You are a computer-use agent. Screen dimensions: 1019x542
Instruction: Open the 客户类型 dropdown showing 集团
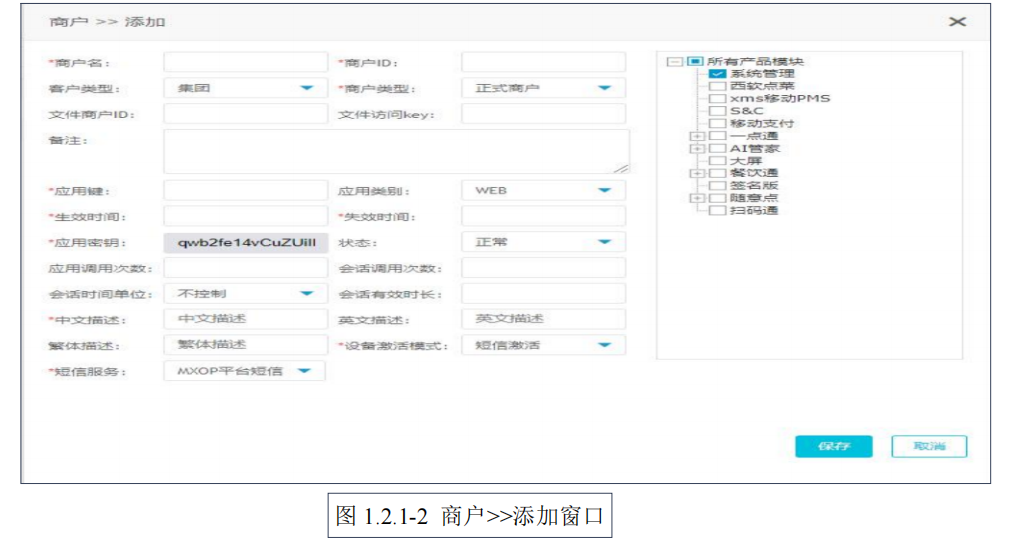[246, 88]
